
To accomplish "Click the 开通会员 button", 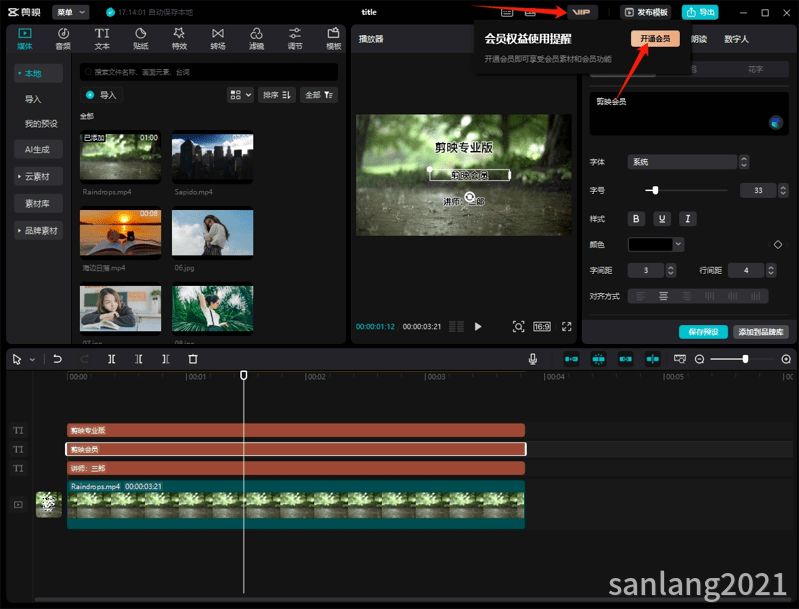I will [655, 39].
